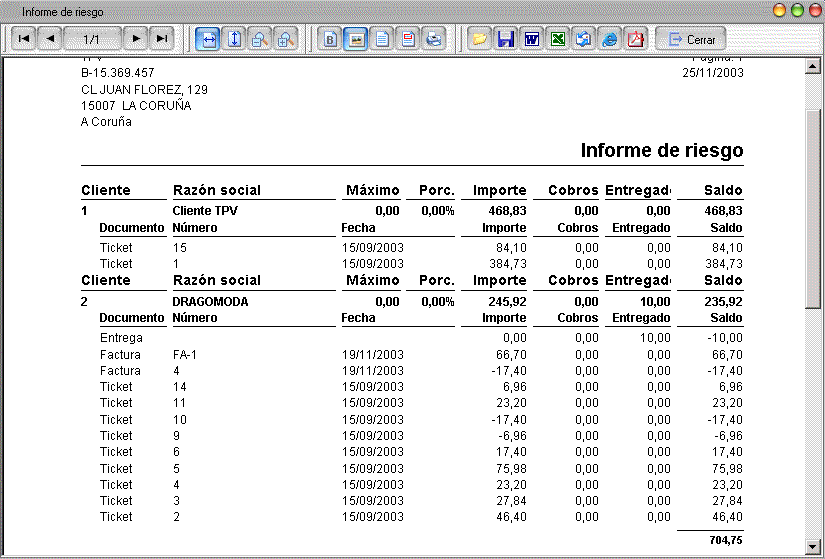Zoom in on the report preview

(x=286, y=39)
